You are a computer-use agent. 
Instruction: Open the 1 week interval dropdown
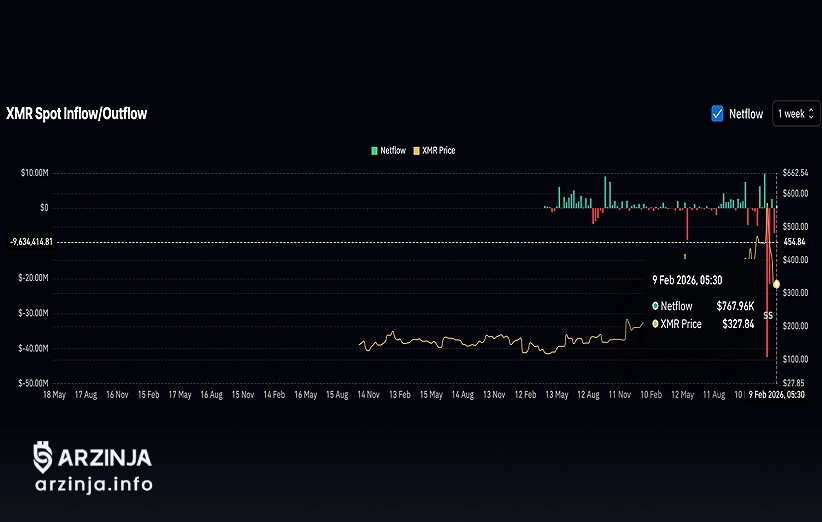click(x=794, y=114)
